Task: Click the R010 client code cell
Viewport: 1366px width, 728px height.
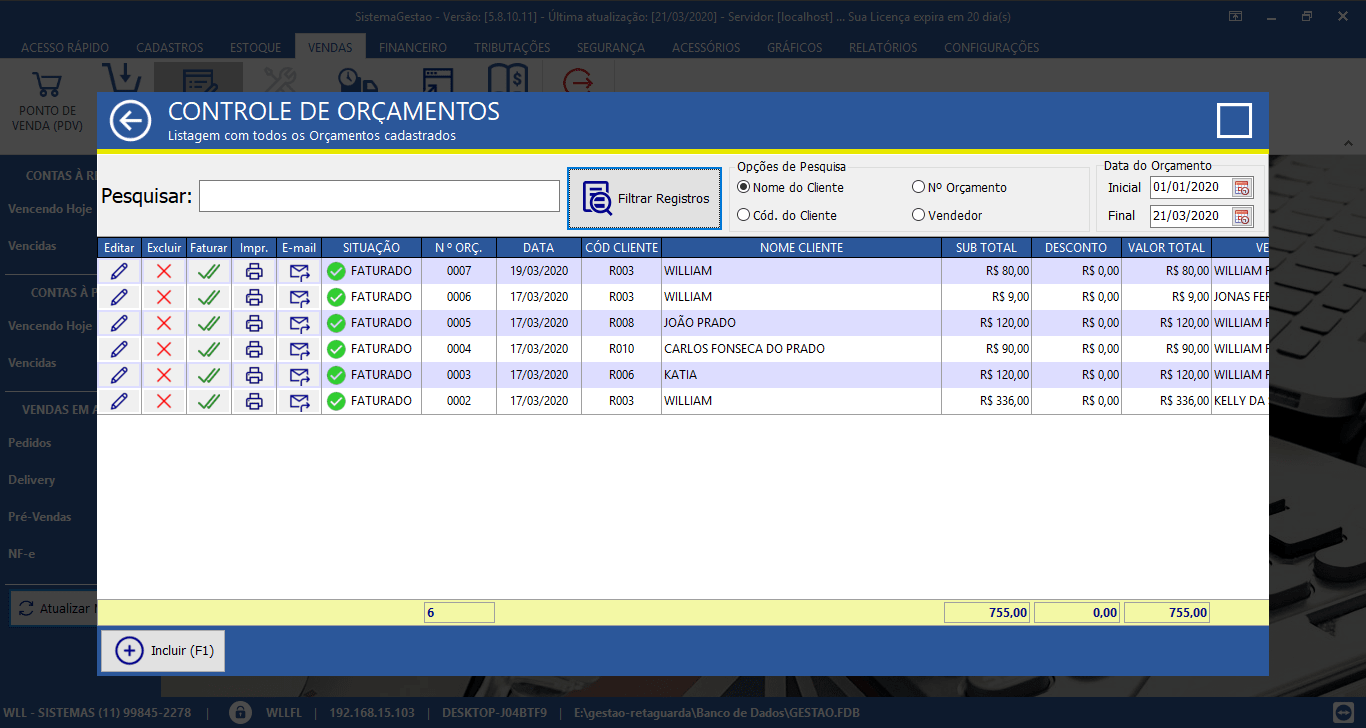Action: click(621, 349)
